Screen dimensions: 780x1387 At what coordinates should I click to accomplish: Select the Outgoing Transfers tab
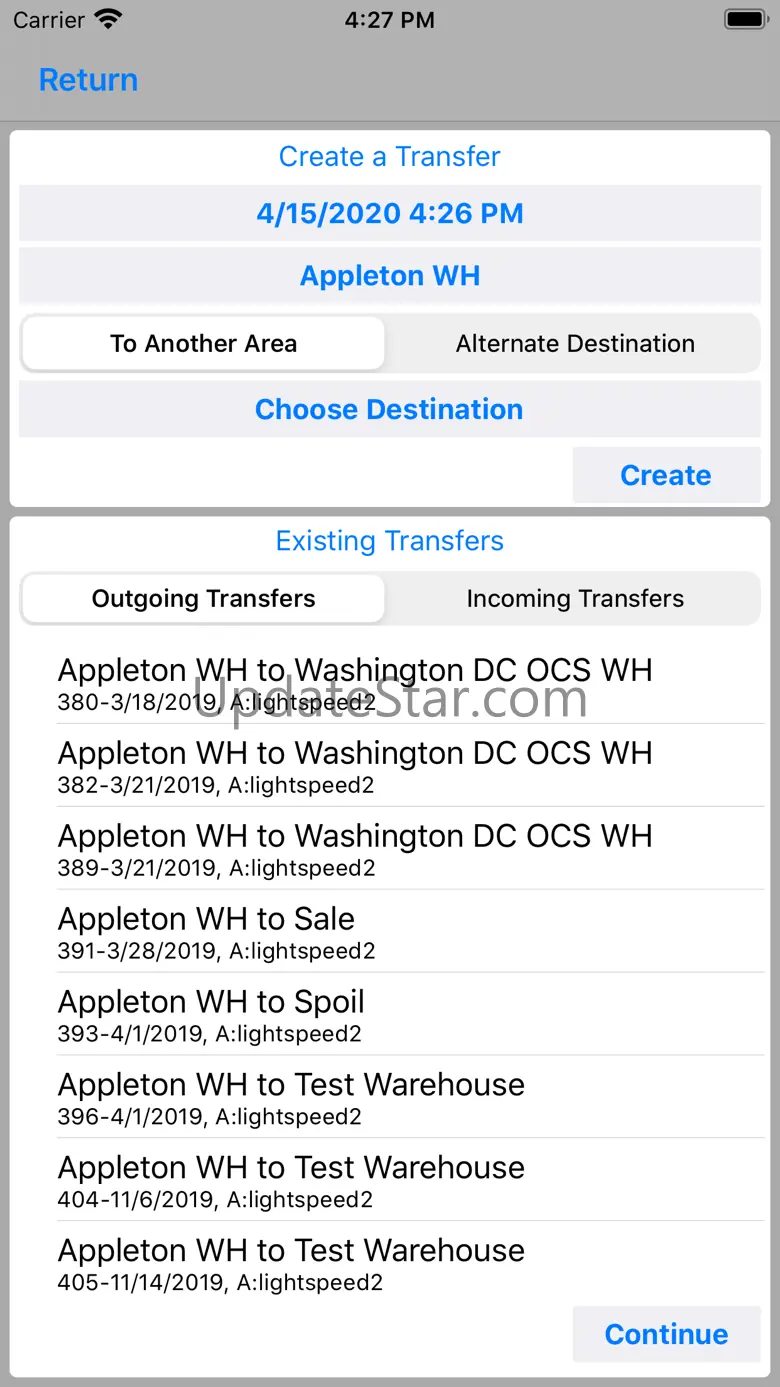click(x=203, y=599)
